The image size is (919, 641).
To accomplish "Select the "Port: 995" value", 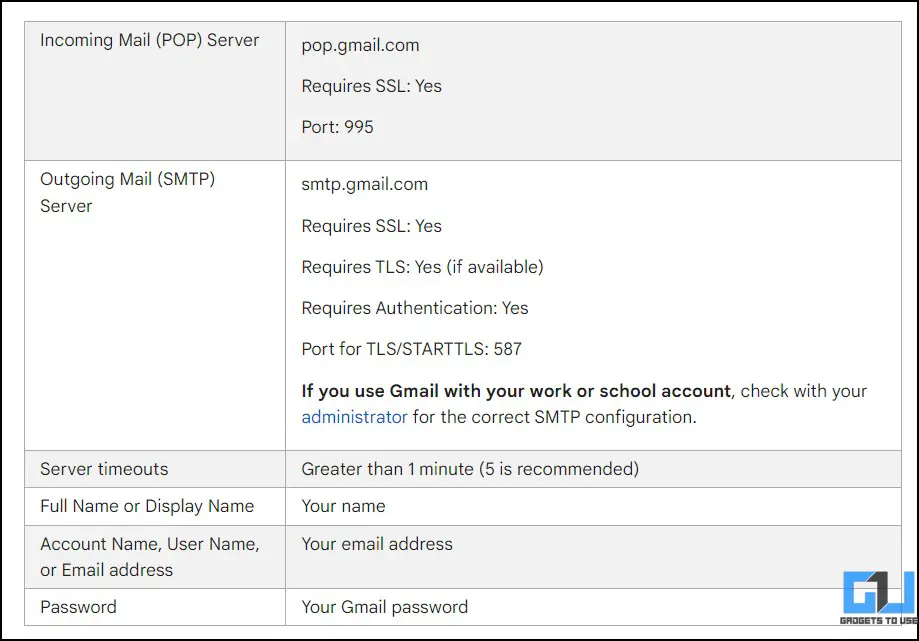I will tap(338, 127).
